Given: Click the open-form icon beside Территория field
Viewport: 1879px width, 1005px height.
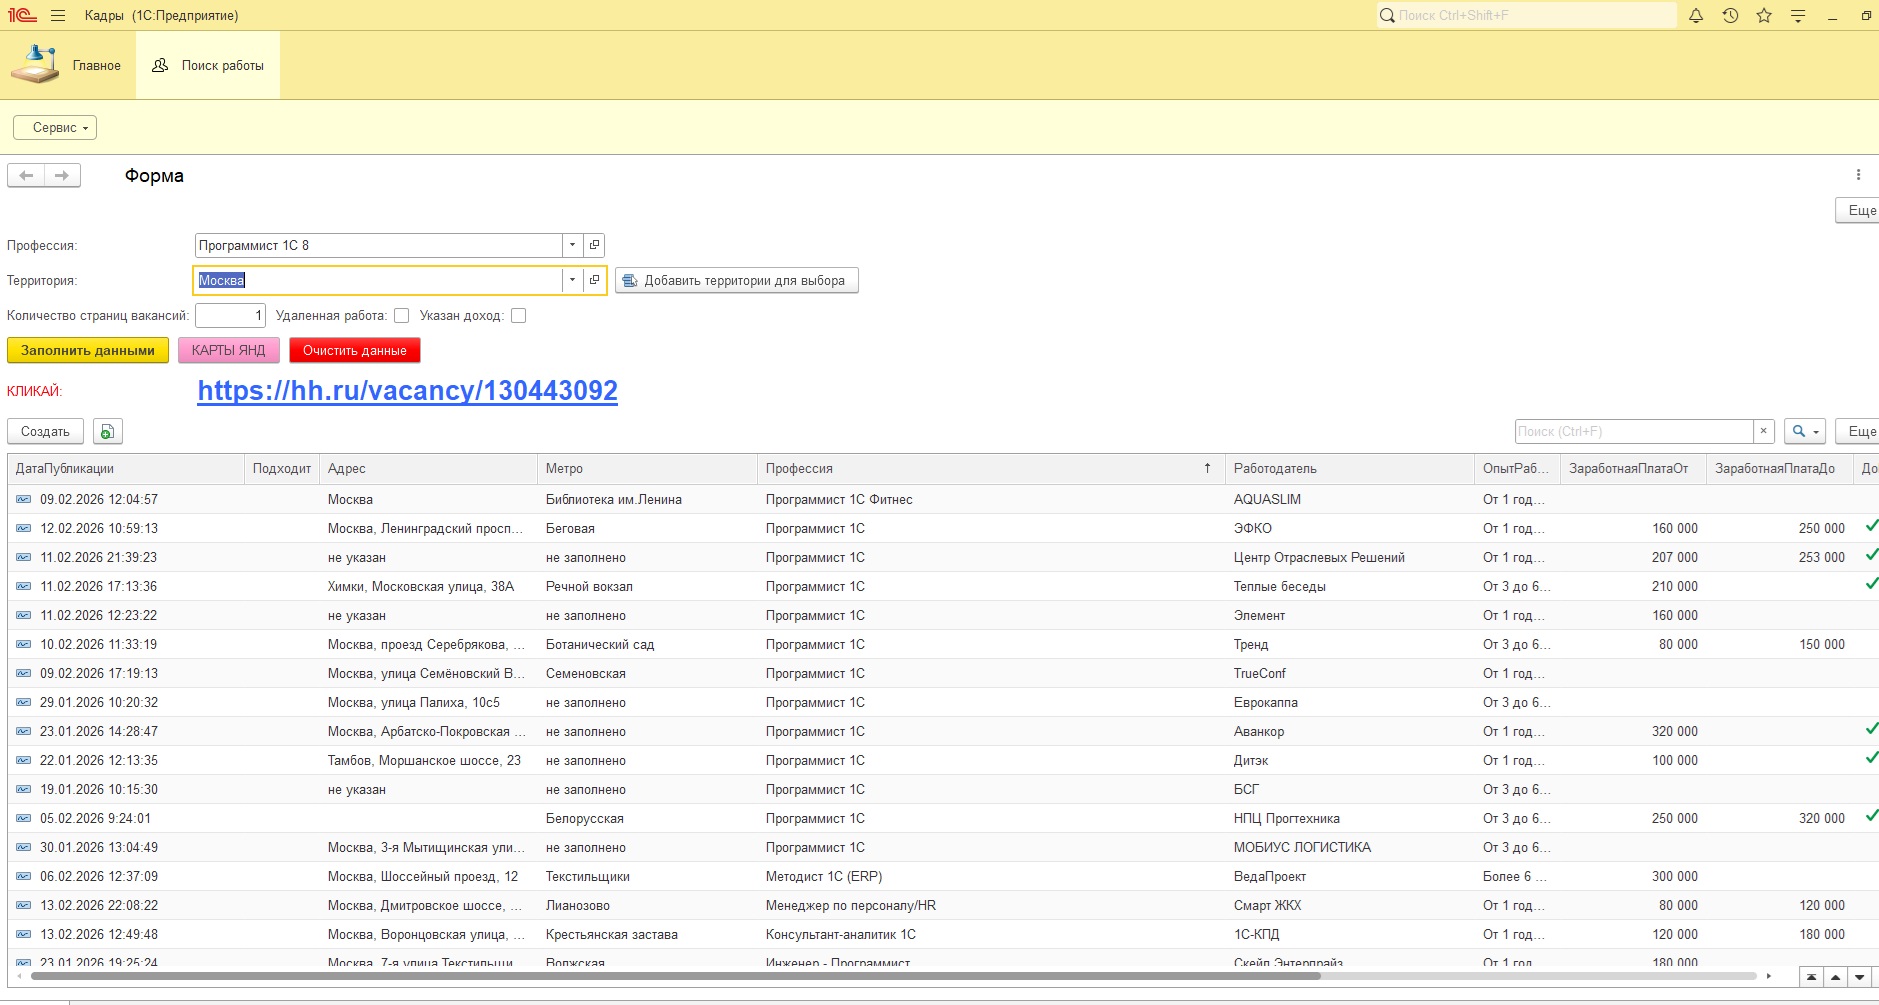Looking at the screenshot, I should click(594, 280).
